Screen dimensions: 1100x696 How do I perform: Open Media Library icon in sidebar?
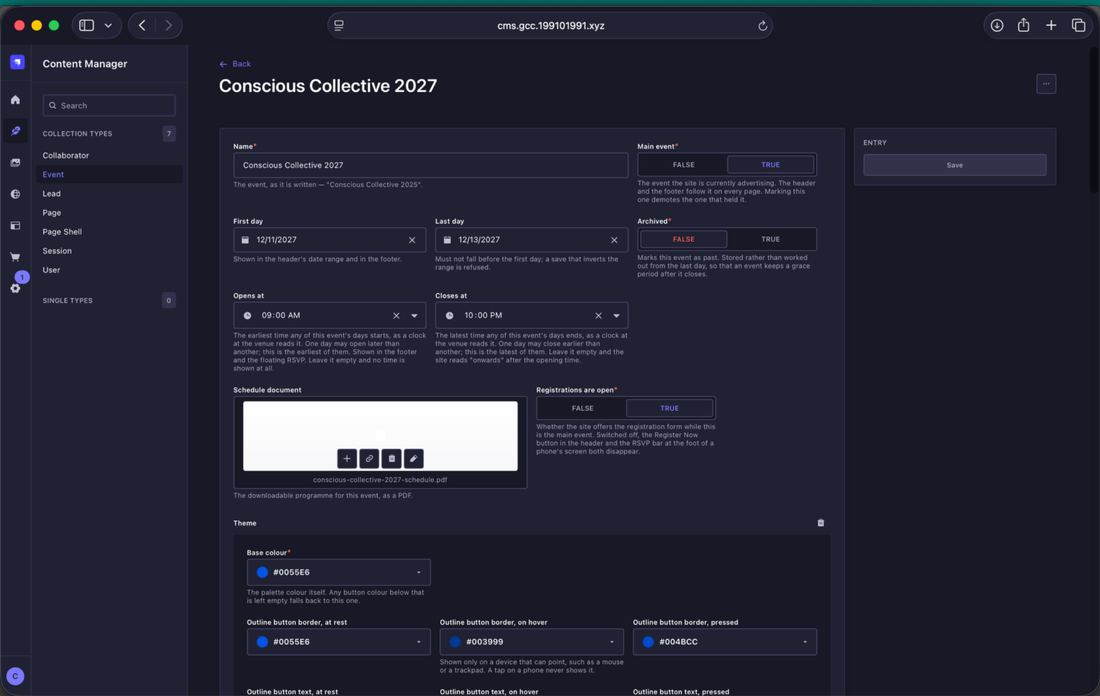(x=15, y=163)
